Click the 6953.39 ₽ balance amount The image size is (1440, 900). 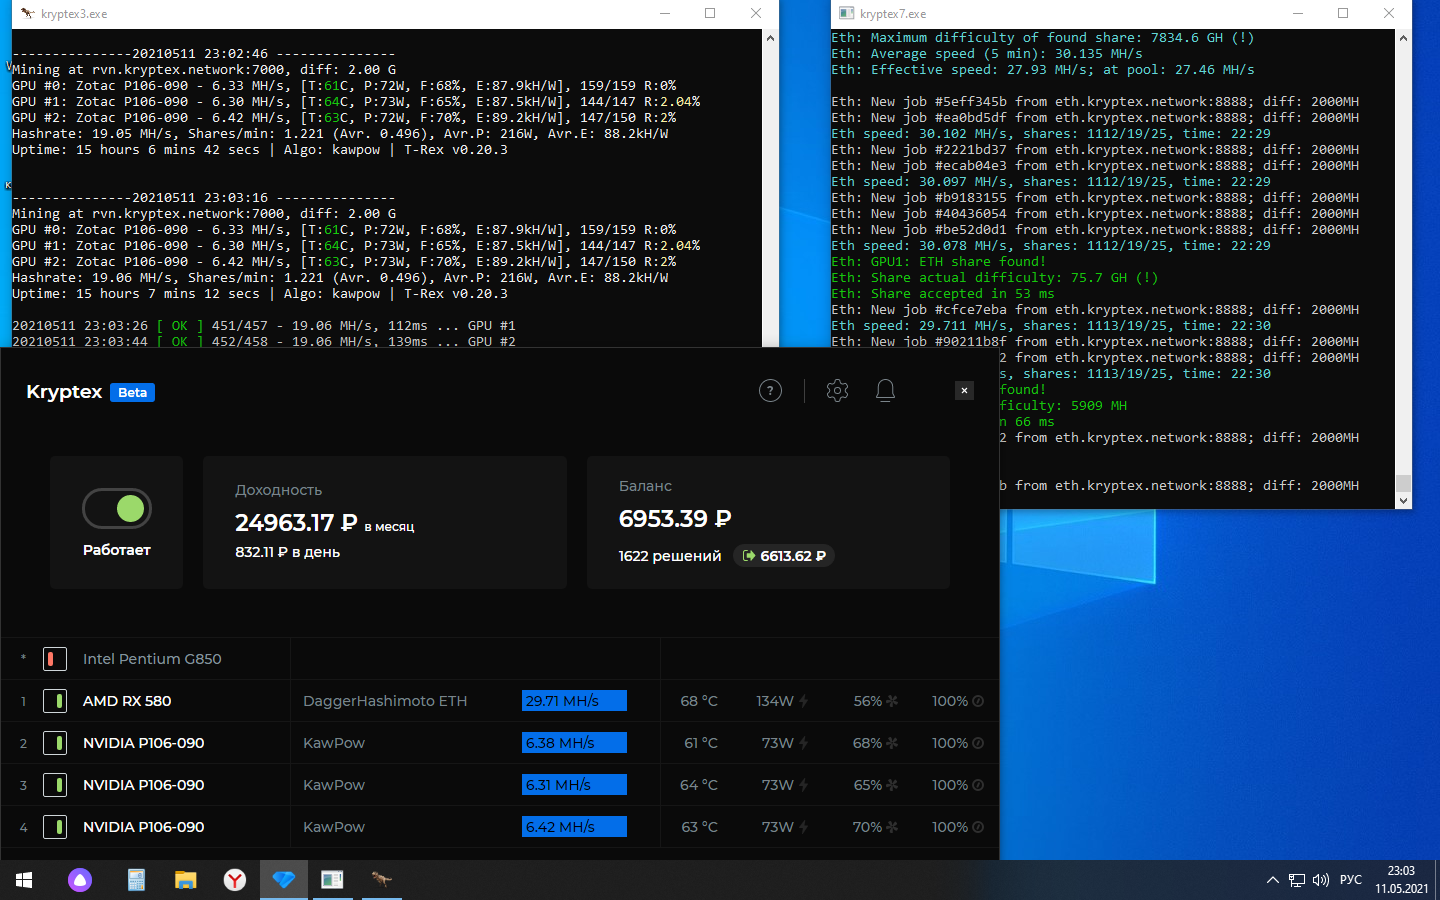pos(675,519)
